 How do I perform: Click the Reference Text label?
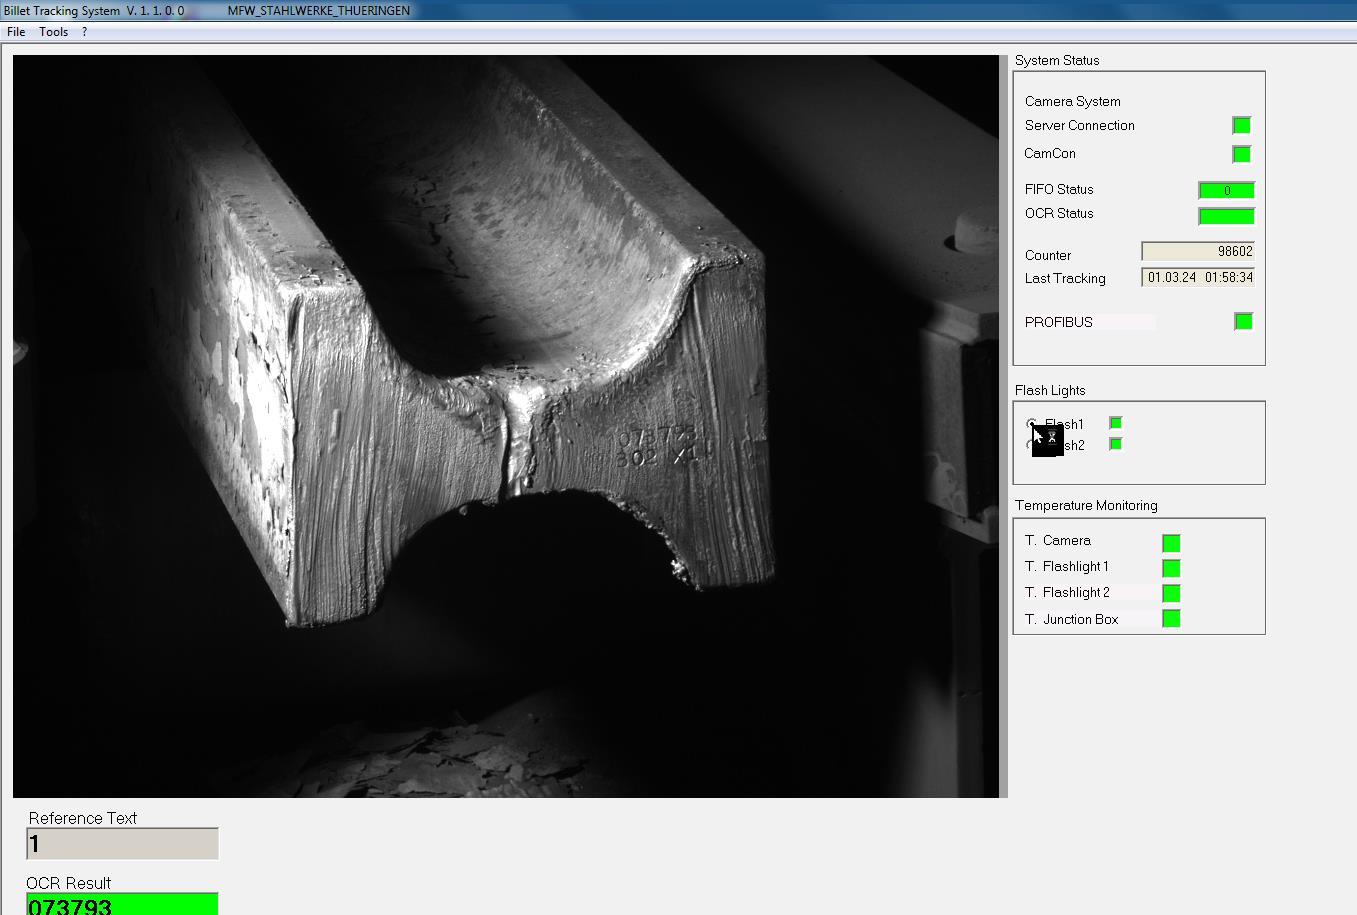[83, 818]
